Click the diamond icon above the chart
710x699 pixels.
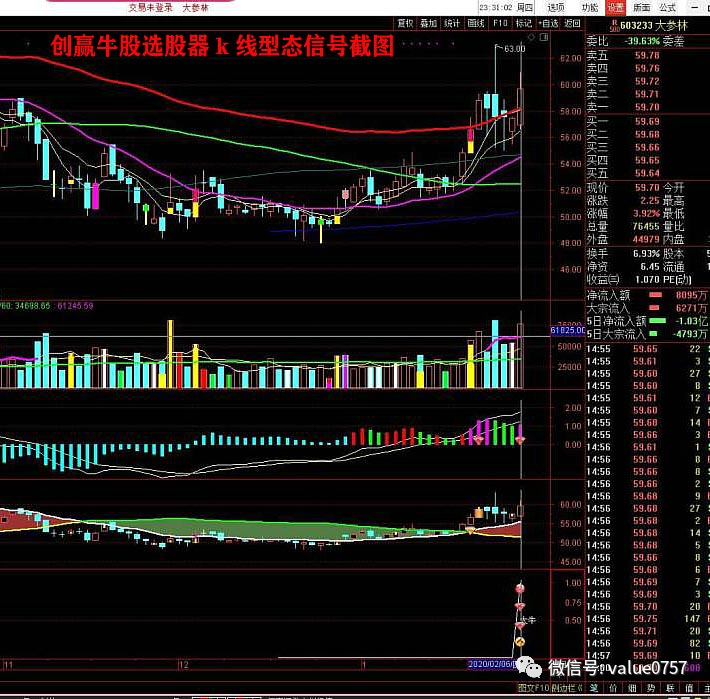pos(532,37)
